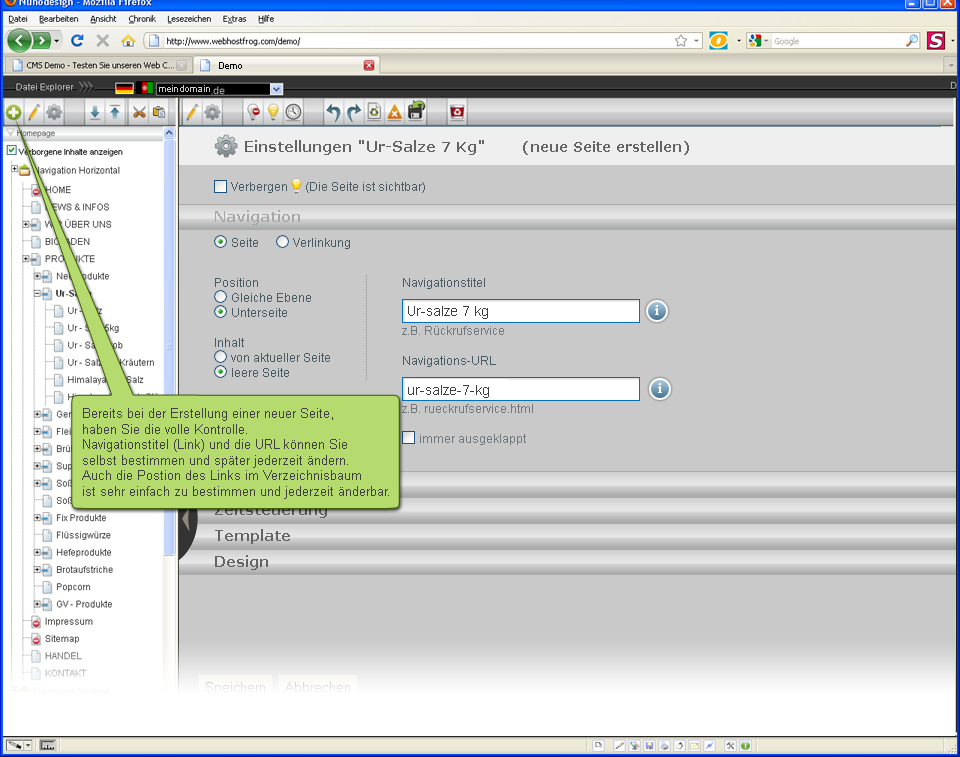
Task: Click the scissors cut icon
Action: click(x=139, y=112)
